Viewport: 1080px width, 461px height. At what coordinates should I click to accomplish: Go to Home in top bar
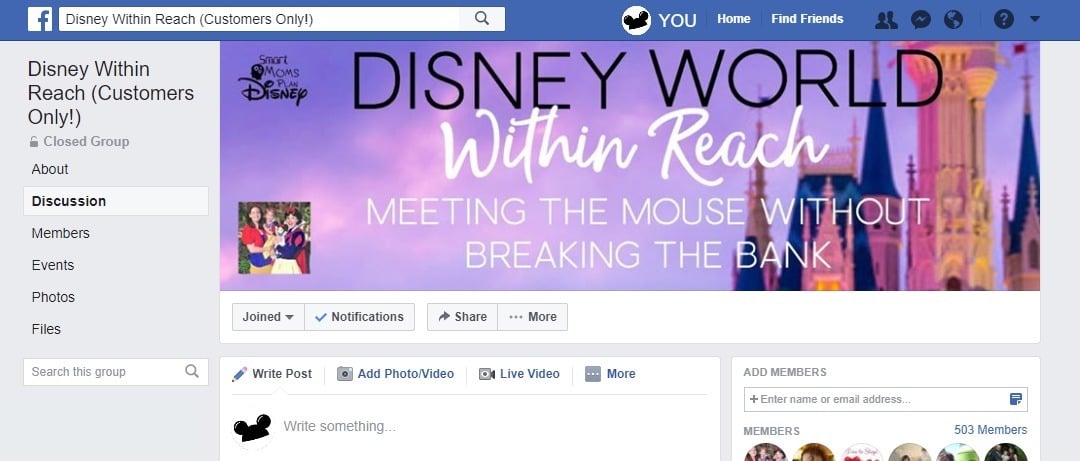point(734,19)
